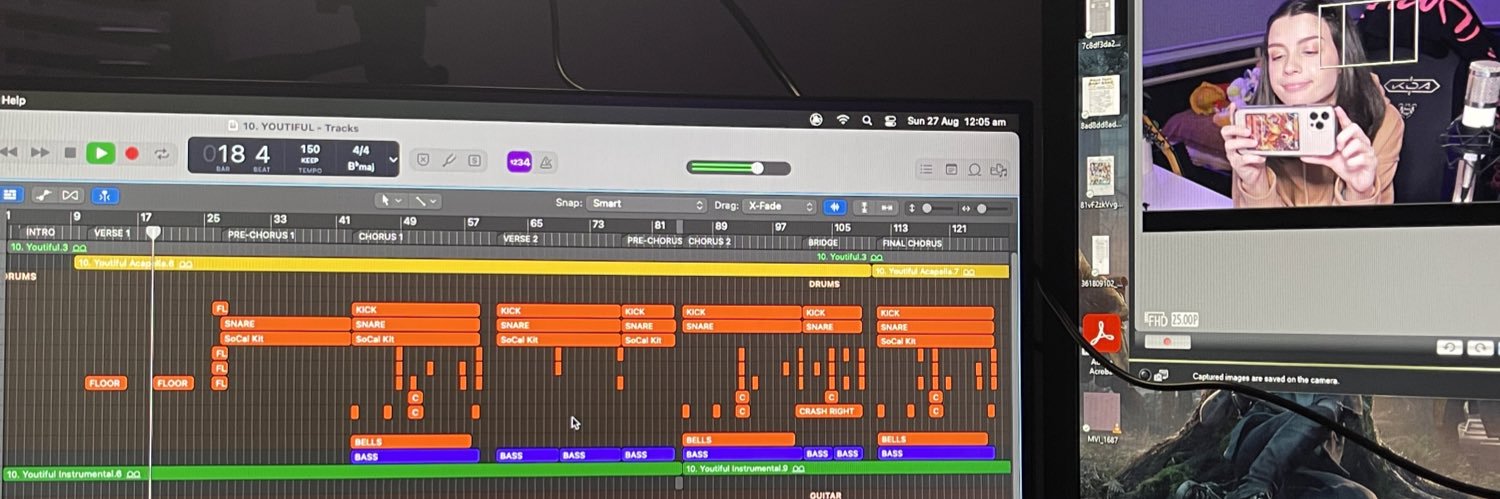Open the Drag X-Fade dropdown

(x=779, y=206)
